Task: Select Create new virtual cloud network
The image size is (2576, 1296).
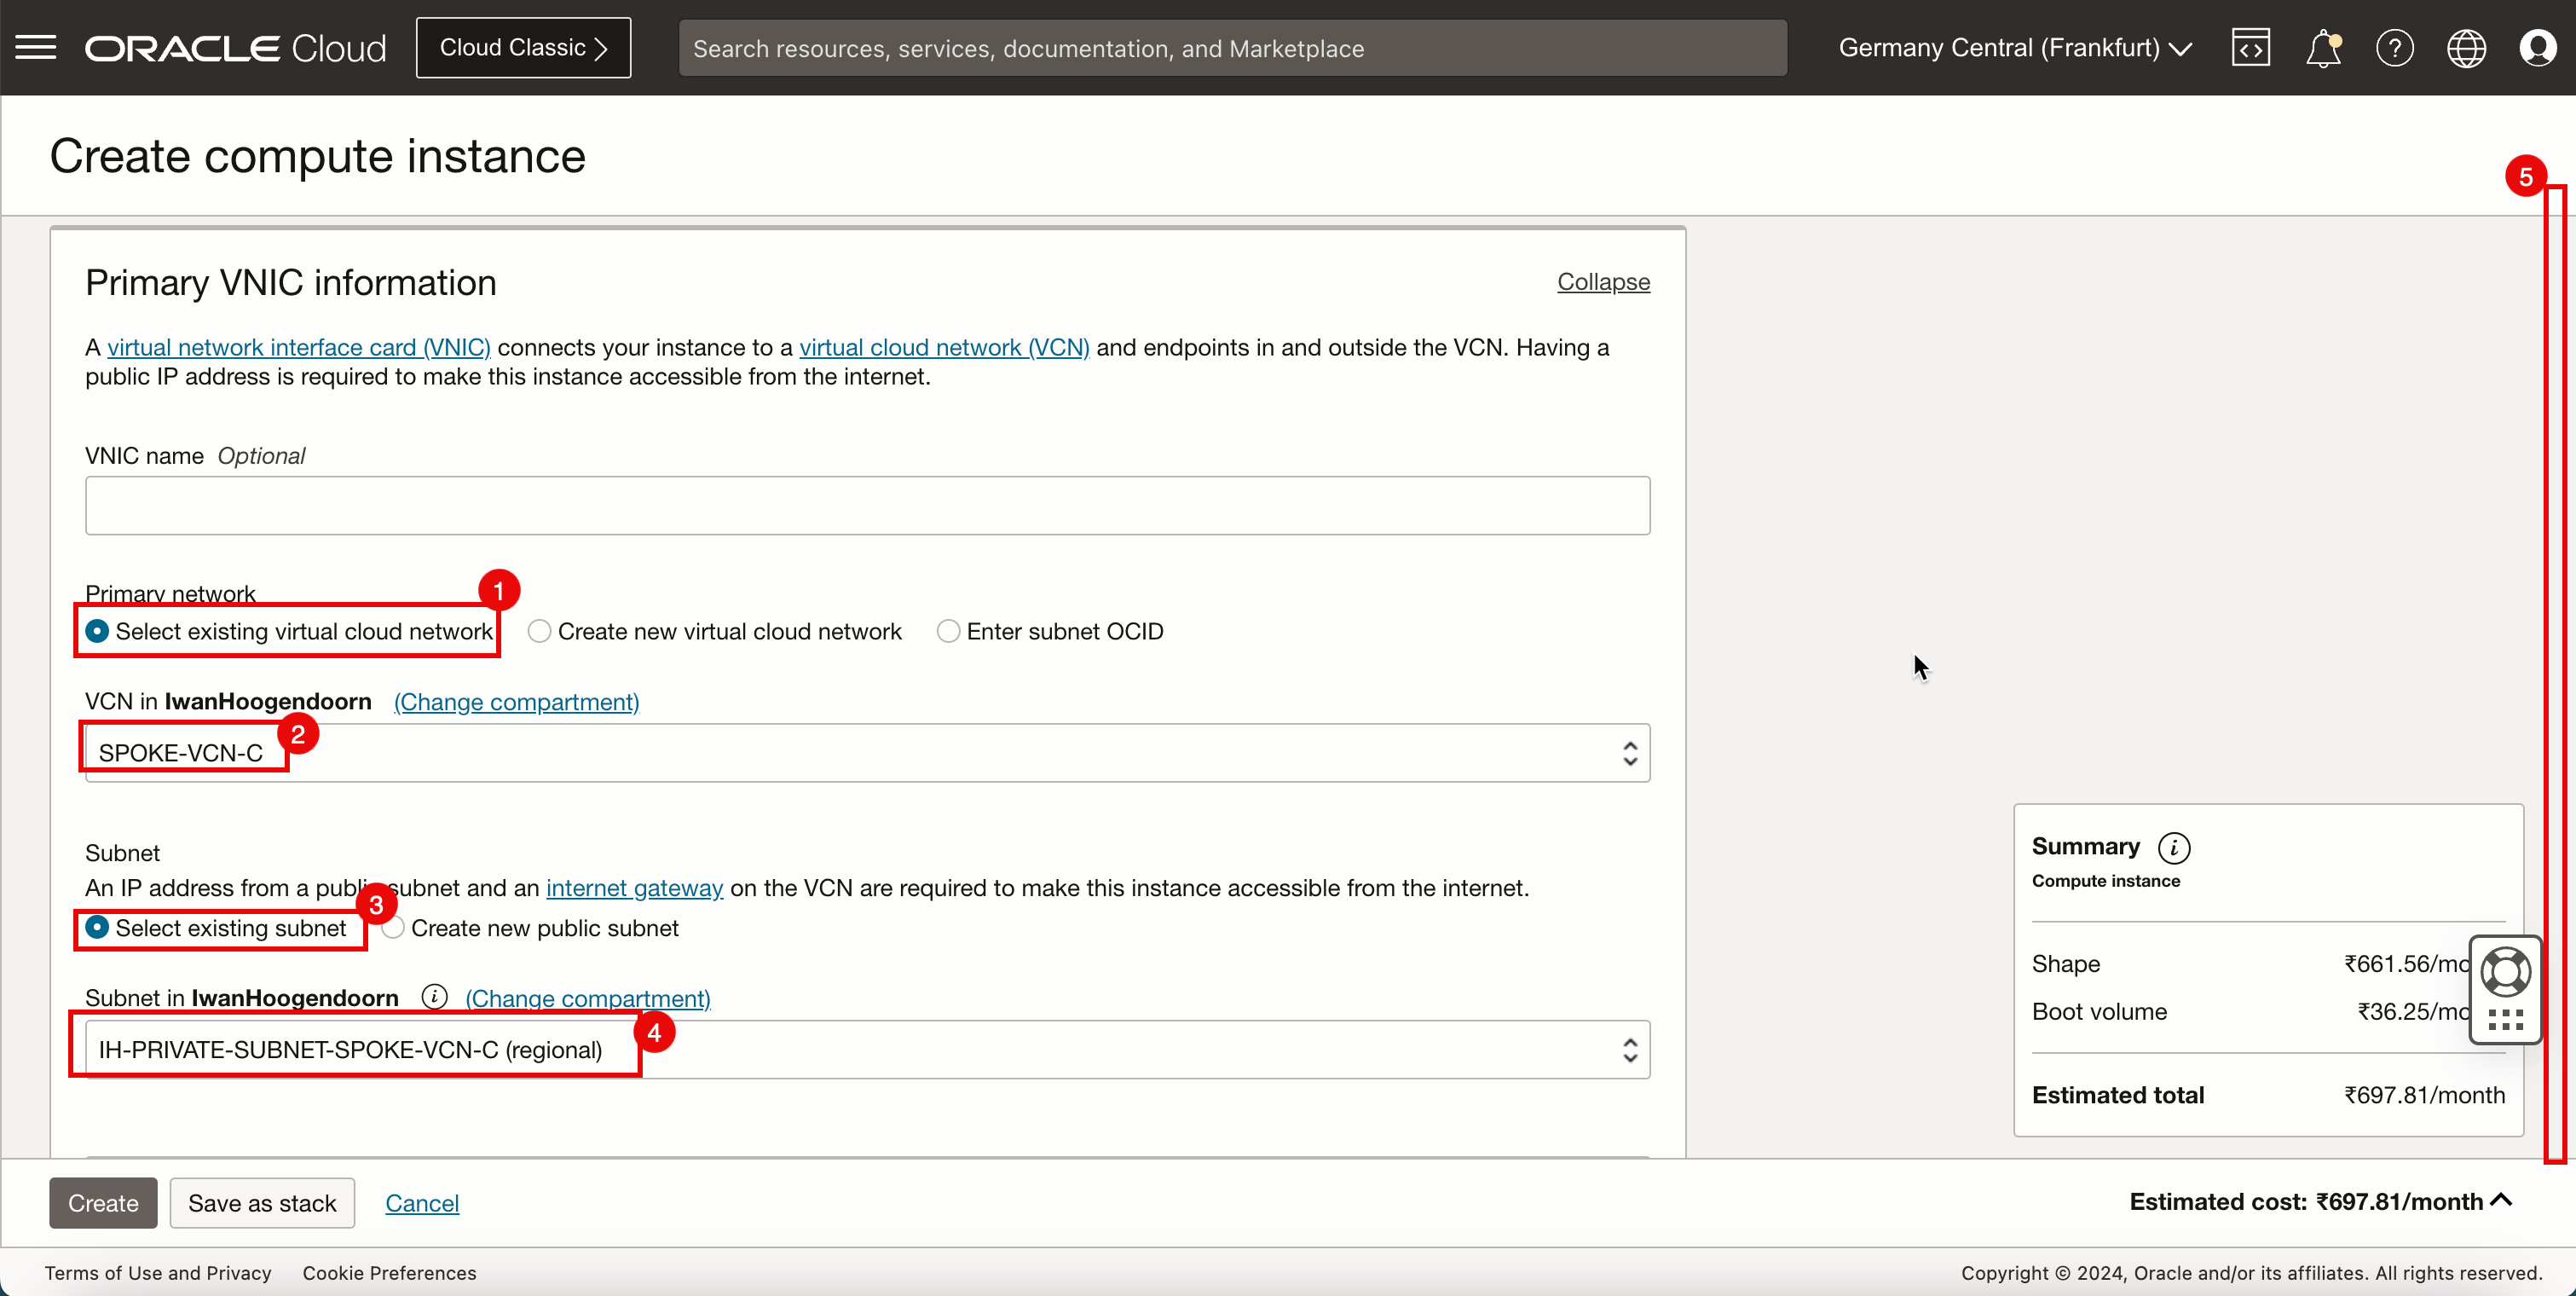Action: 539,631
